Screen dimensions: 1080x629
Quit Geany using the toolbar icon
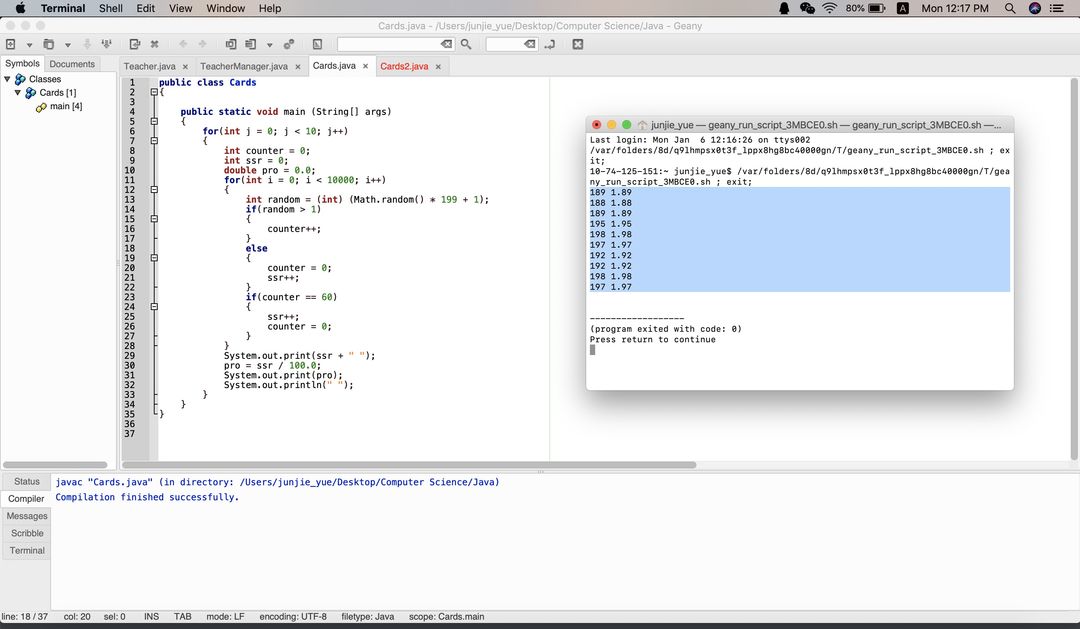pos(578,44)
